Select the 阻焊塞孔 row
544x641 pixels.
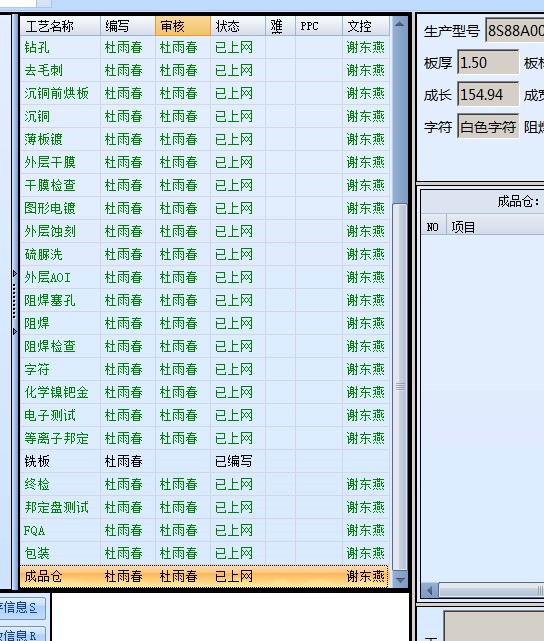coord(205,300)
